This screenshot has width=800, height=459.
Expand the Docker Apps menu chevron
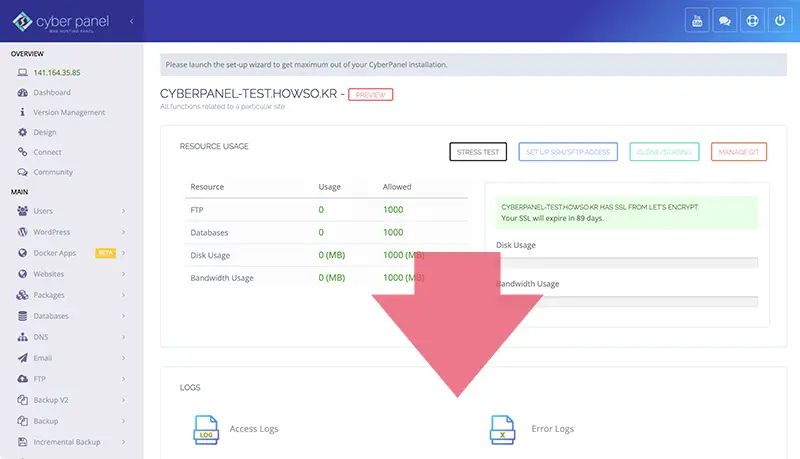click(x=123, y=253)
